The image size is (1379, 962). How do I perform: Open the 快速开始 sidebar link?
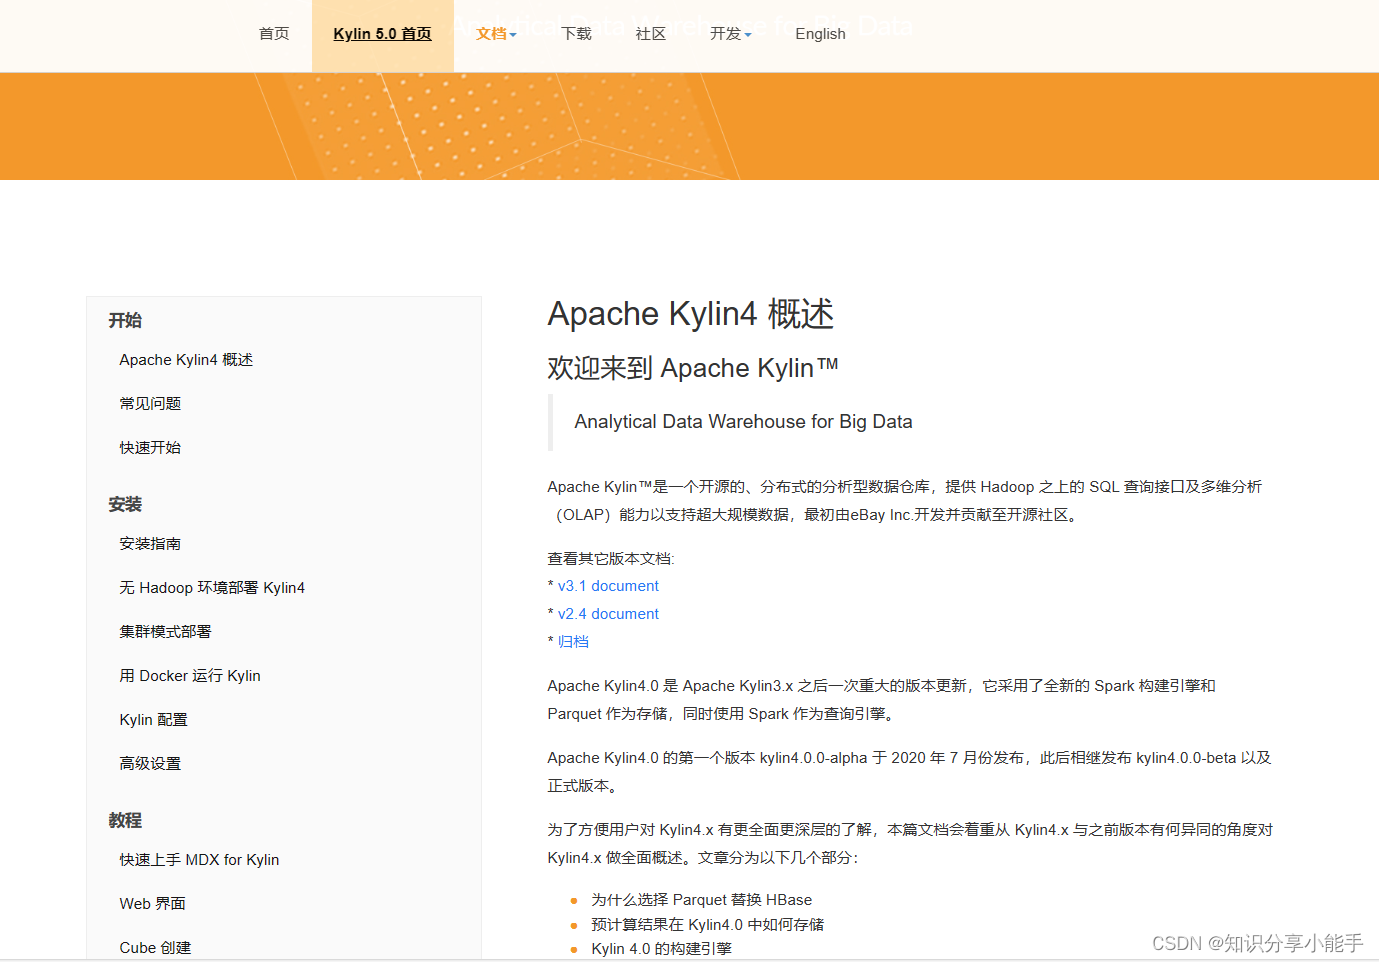150,448
